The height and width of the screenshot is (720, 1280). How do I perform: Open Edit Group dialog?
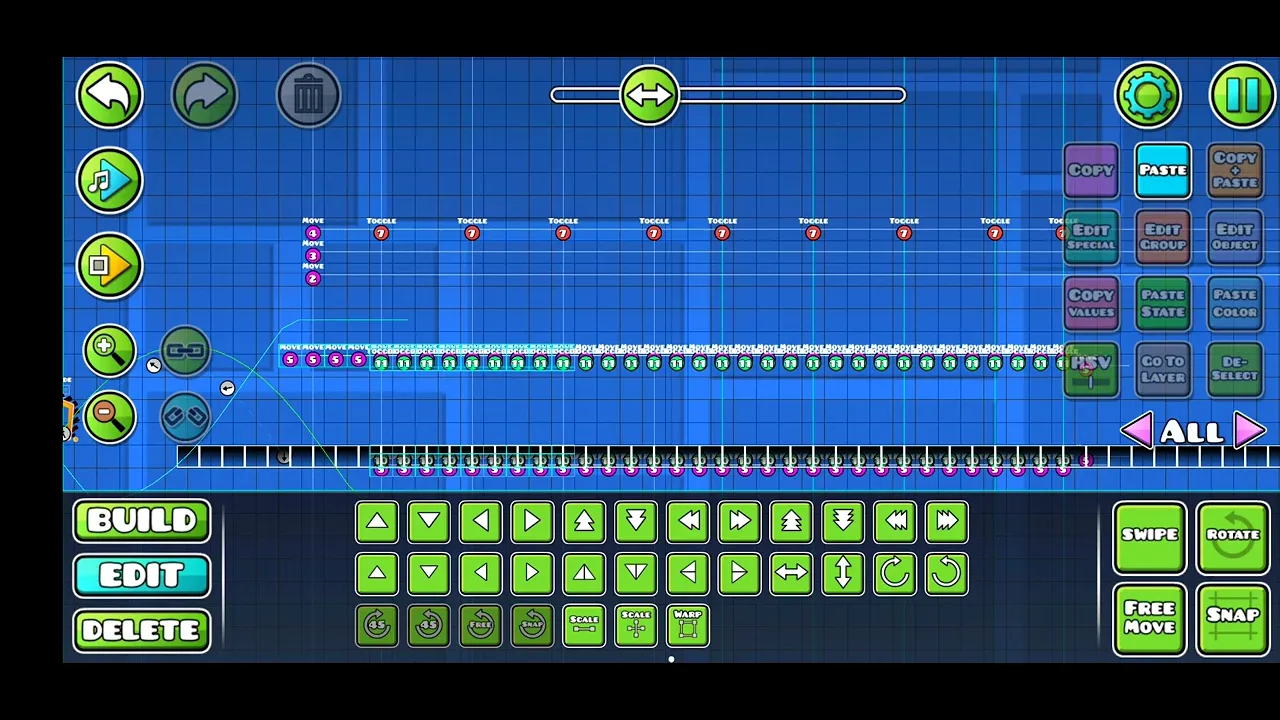[x=1163, y=237]
